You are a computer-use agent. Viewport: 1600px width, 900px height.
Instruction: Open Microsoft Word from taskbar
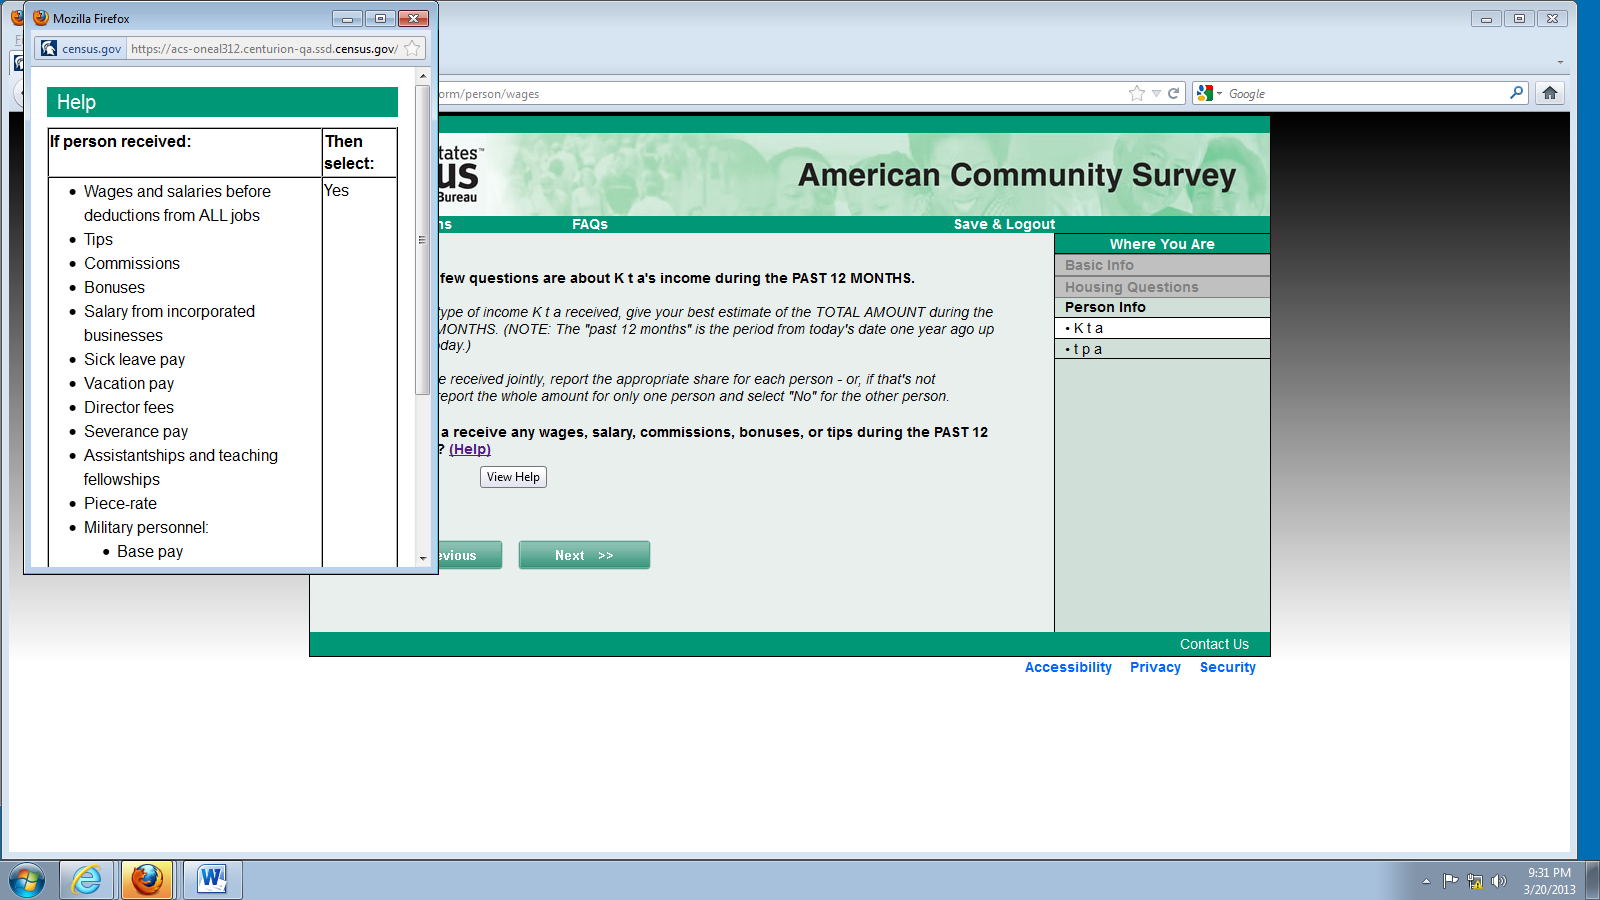pyautogui.click(x=212, y=880)
